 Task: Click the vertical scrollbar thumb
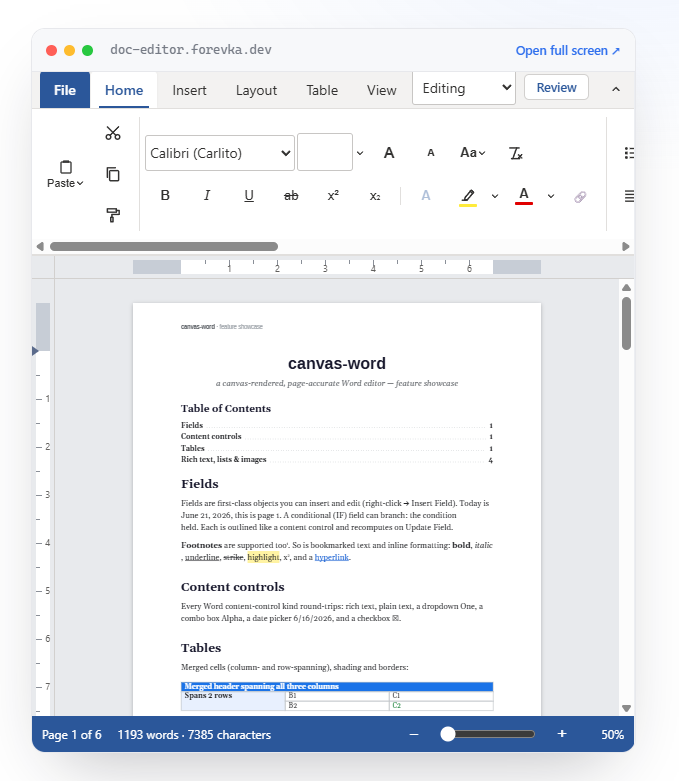(627, 324)
